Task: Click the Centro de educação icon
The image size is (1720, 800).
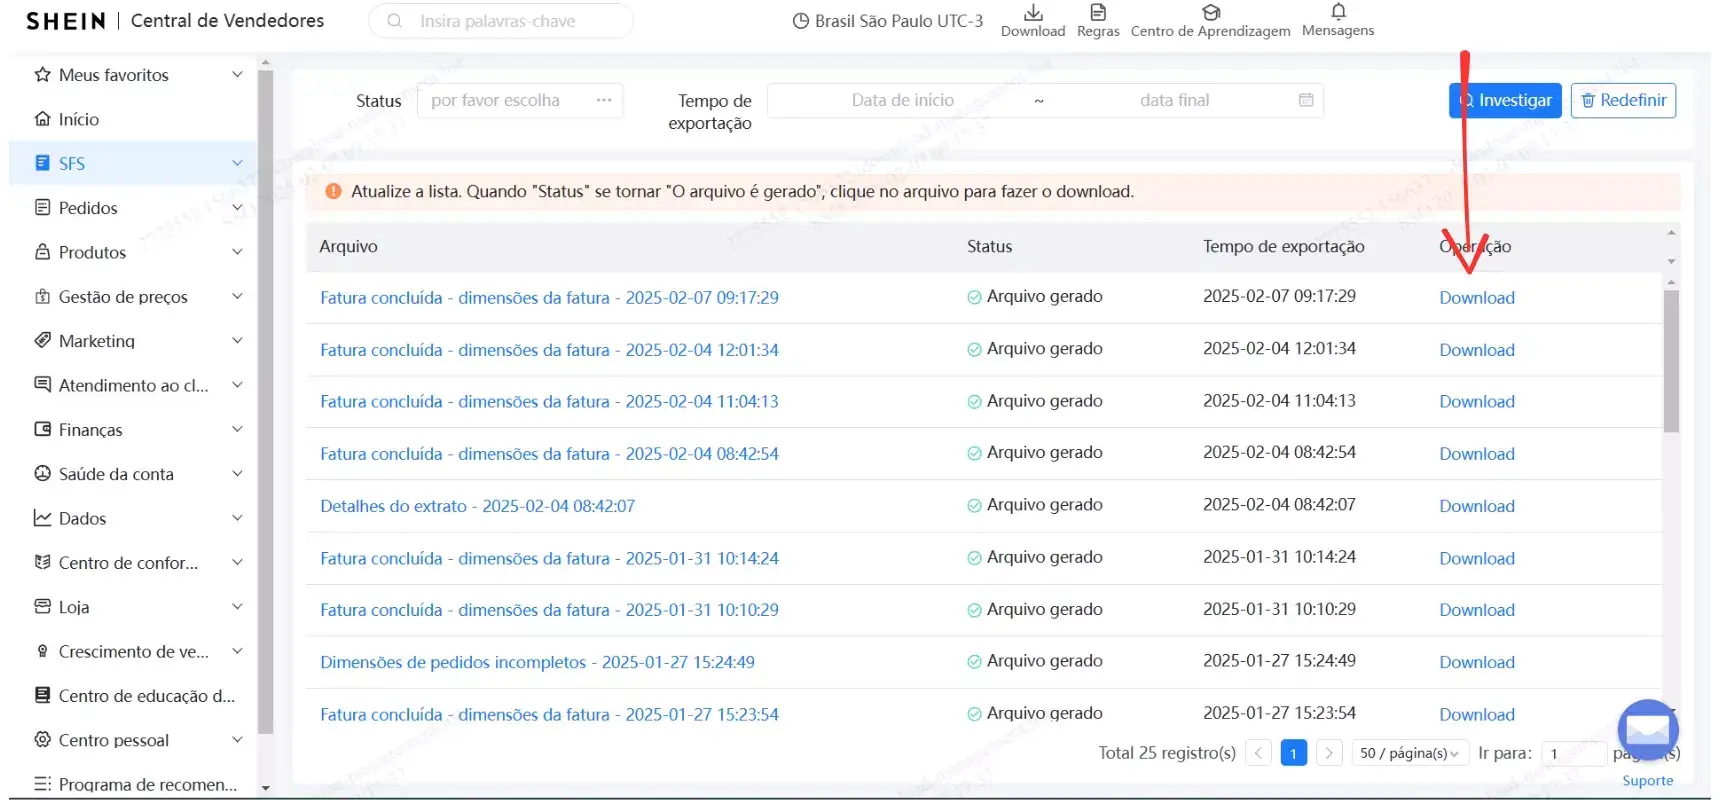Action: pos(42,695)
